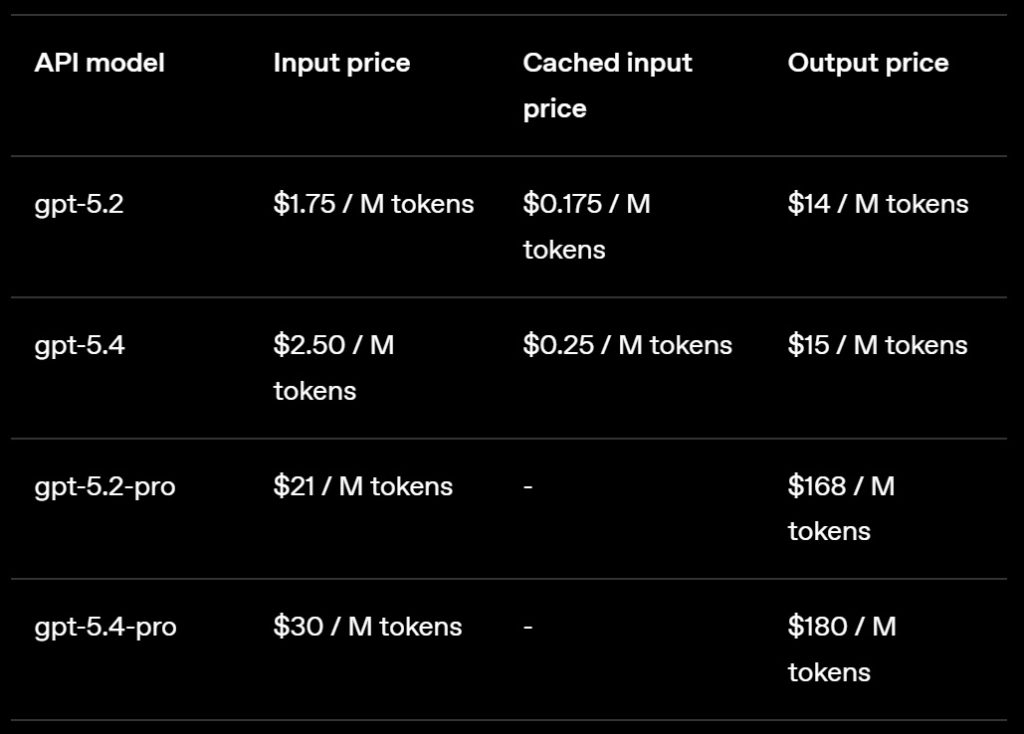Select the $180 / M tokens output price

[x=841, y=649]
